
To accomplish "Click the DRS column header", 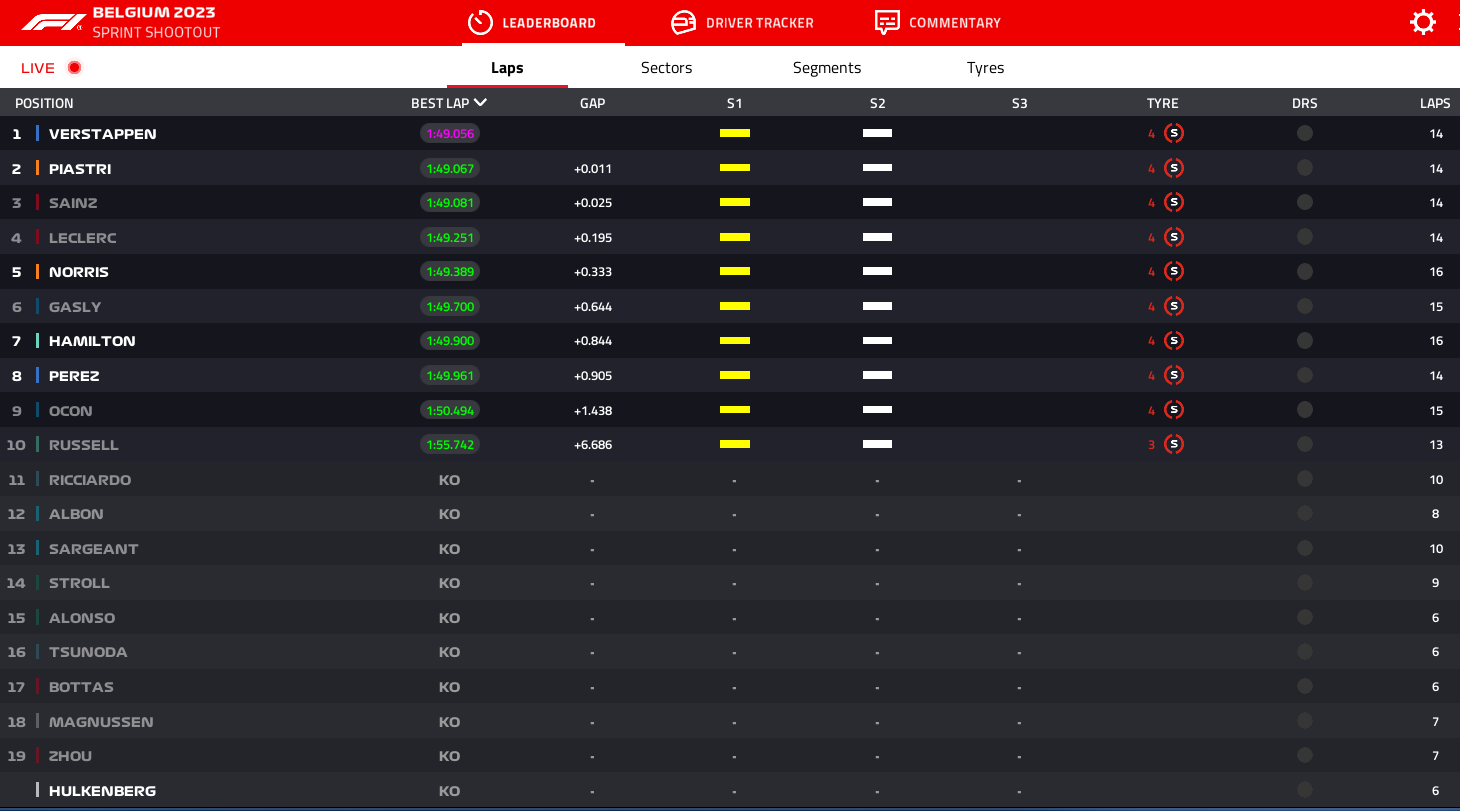I will tap(1304, 103).
